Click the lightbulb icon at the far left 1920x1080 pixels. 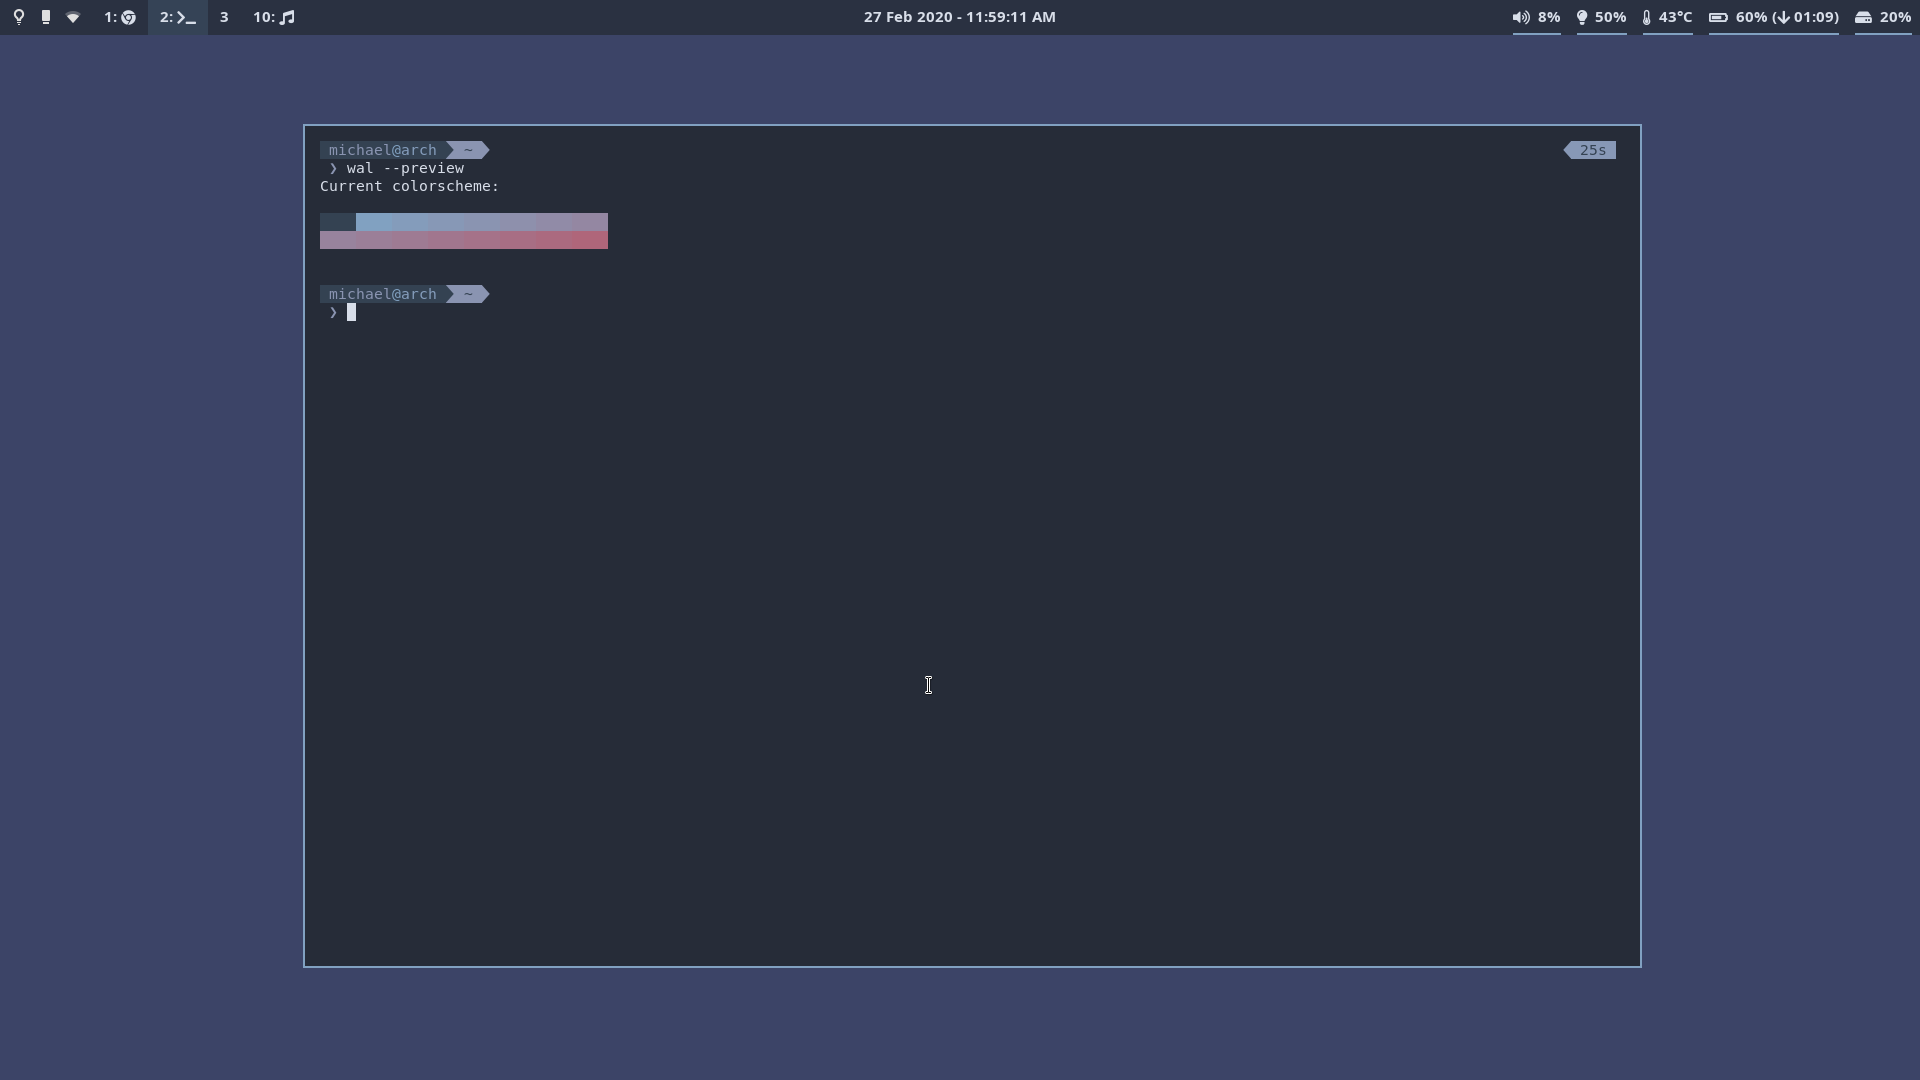18,17
